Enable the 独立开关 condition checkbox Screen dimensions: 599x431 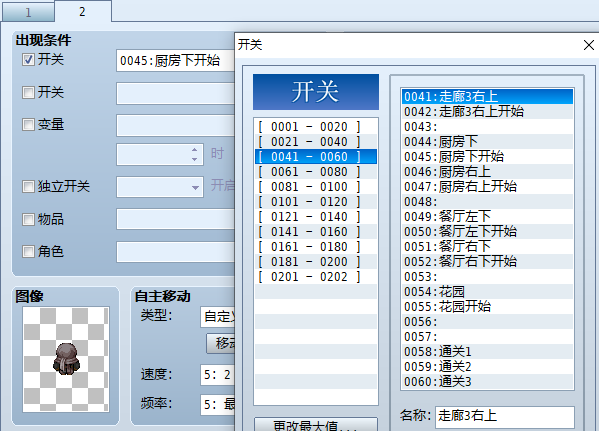(x=28, y=186)
